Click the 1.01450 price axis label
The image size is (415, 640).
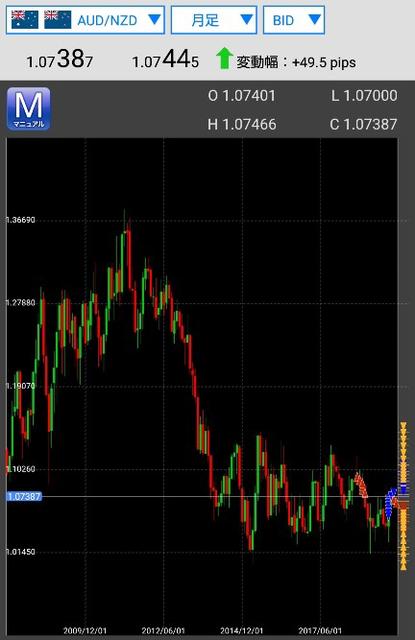pyautogui.click(x=21, y=552)
